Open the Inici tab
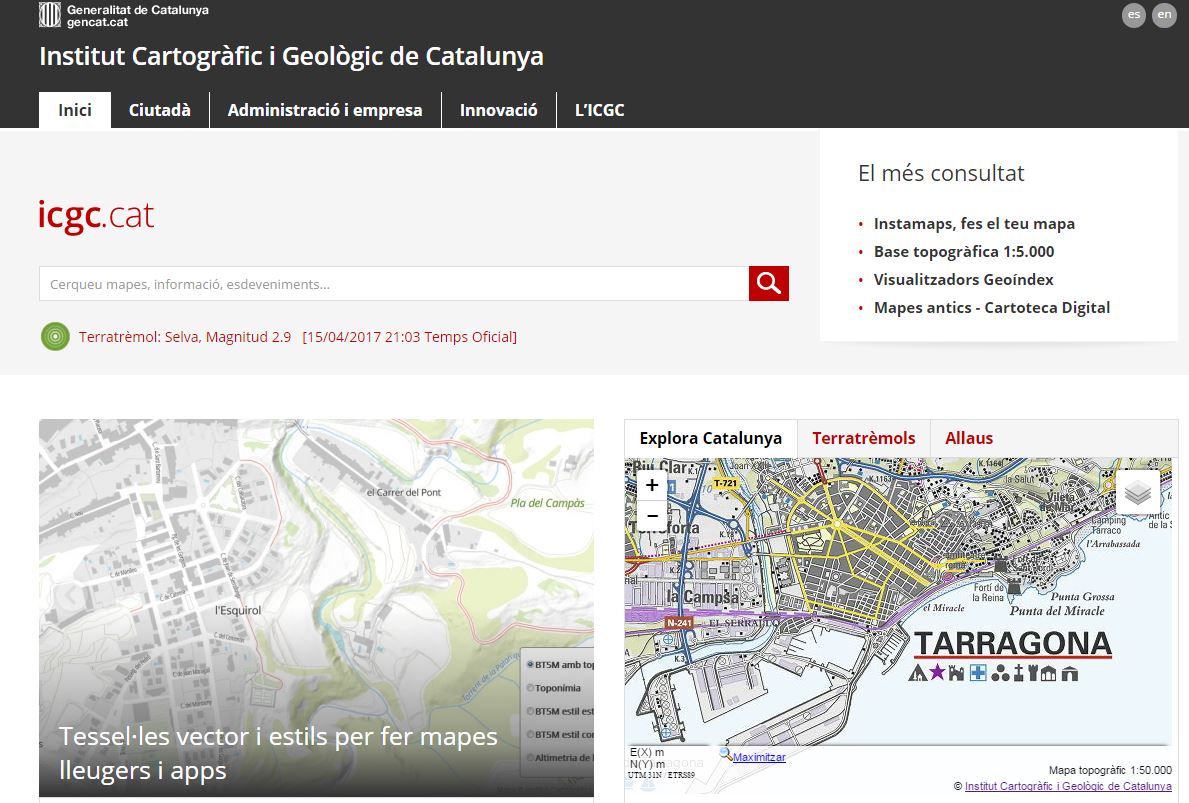1189x803 pixels. pos(75,110)
